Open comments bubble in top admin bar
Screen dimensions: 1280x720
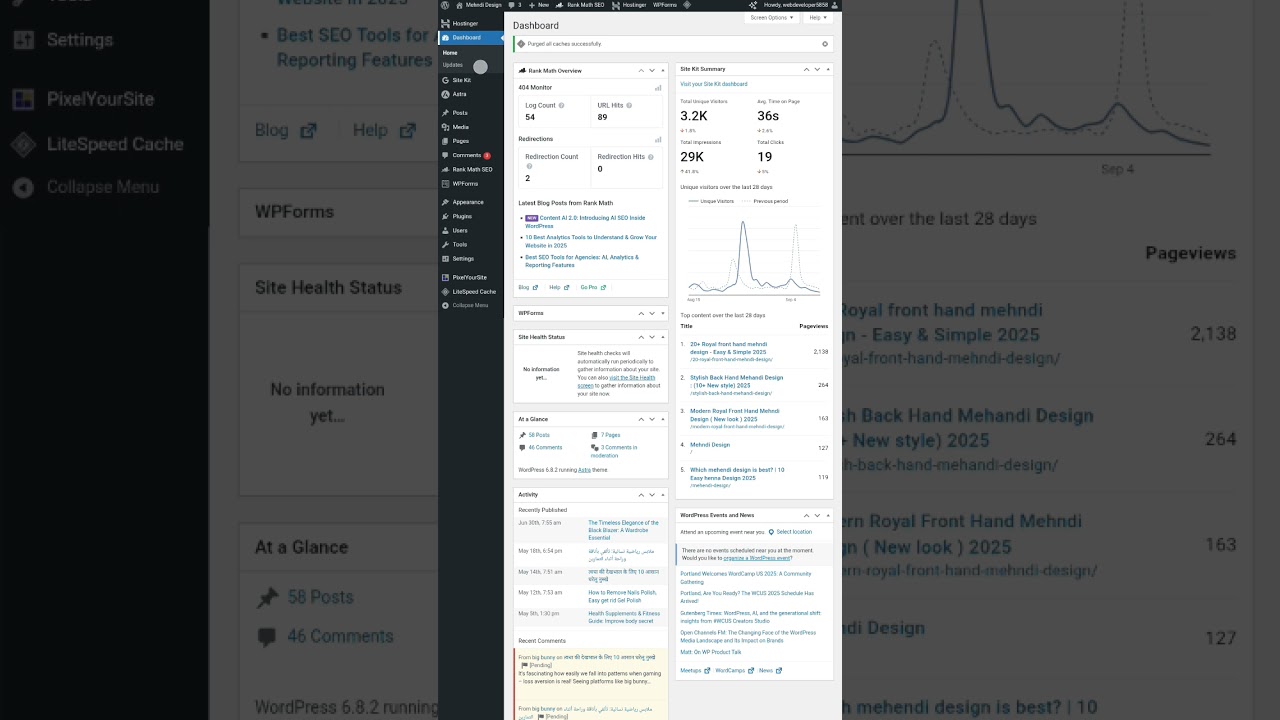click(x=515, y=5)
